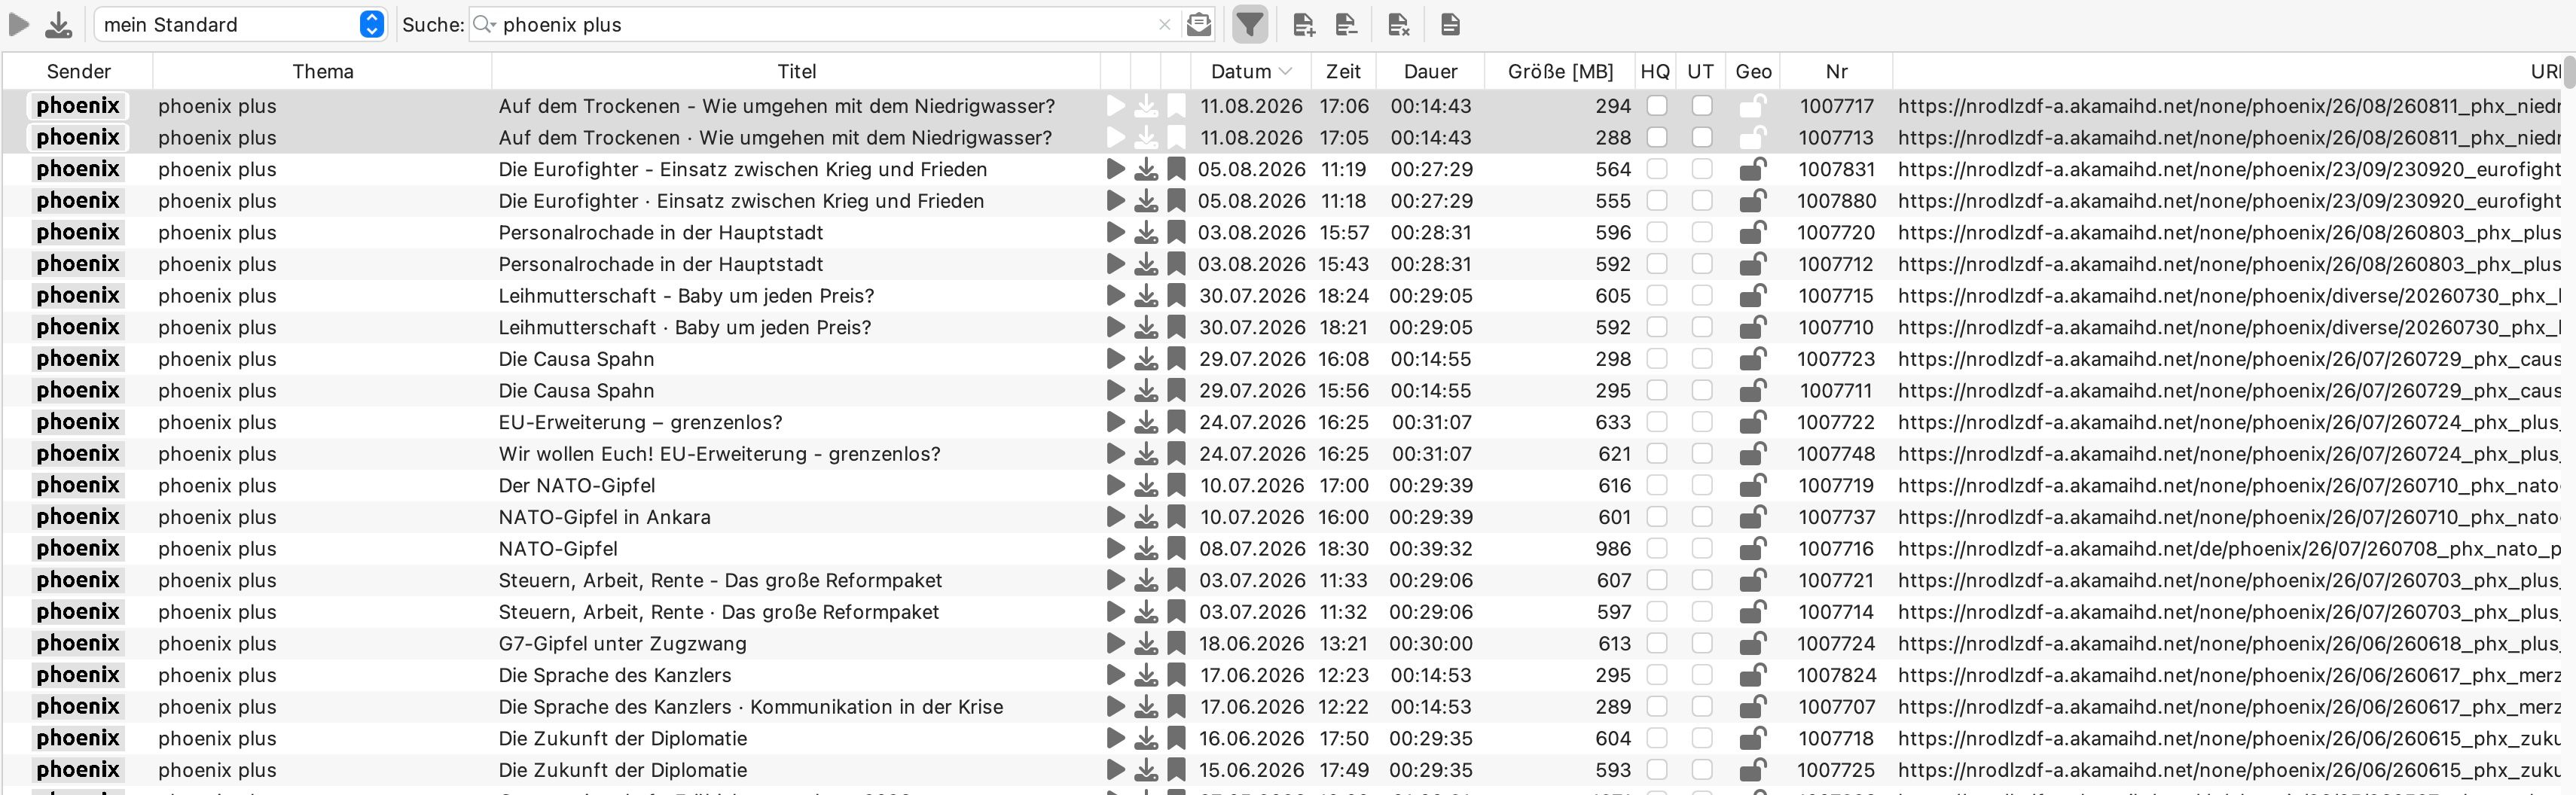Screen dimensions: 2576x795
Task: Toggle HQ checkbox for row Nr 1007717
Action: [x=1657, y=106]
